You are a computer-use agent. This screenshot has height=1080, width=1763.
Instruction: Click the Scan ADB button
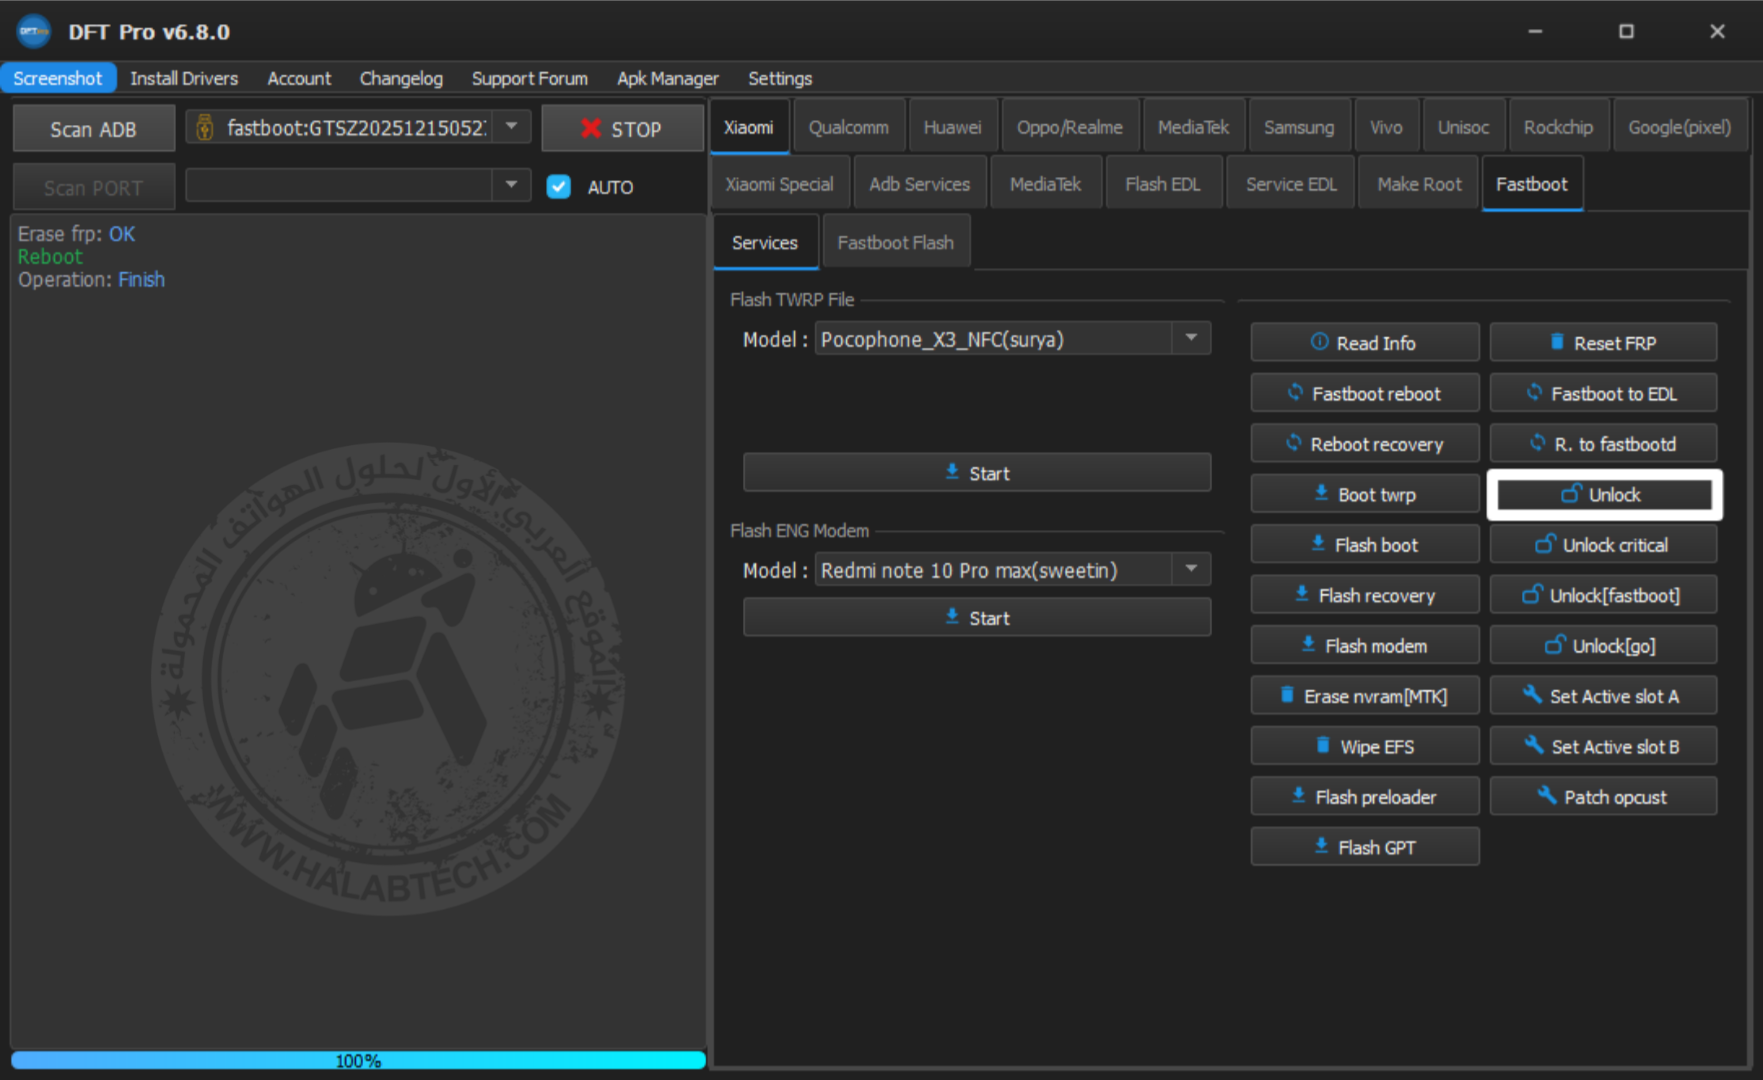(93, 129)
